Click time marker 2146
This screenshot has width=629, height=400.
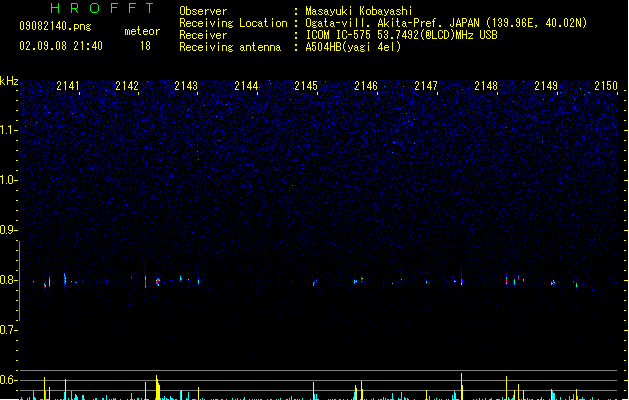(x=366, y=86)
